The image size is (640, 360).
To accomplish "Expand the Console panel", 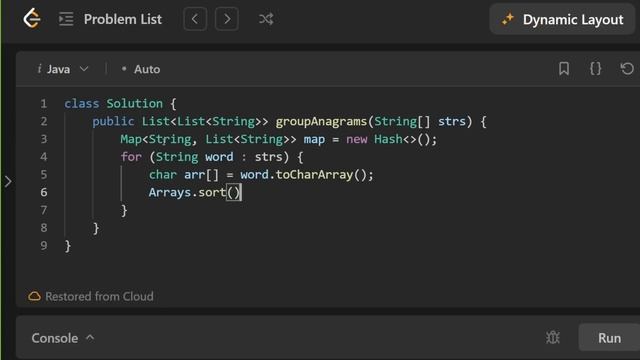I will tap(63, 338).
